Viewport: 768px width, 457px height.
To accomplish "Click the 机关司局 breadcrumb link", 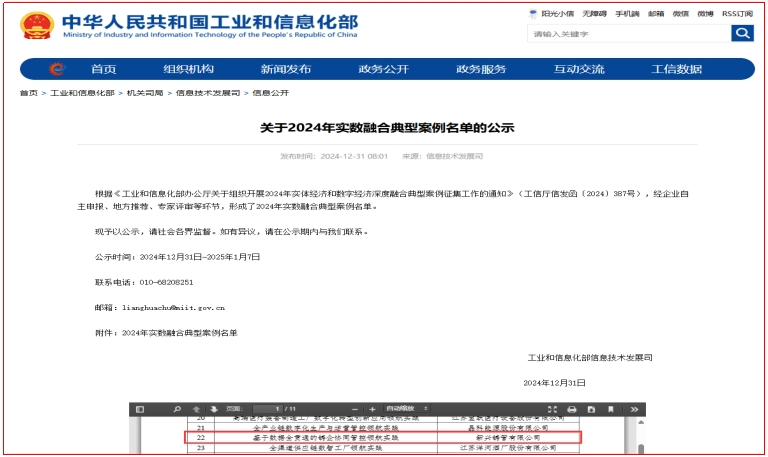I will [145, 93].
